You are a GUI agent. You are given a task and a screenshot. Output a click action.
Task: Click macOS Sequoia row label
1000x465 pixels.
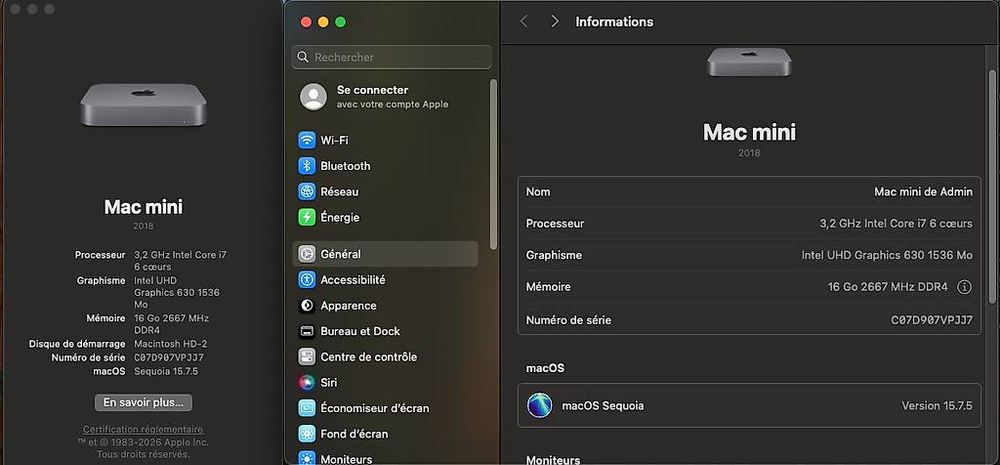[x=602, y=406]
